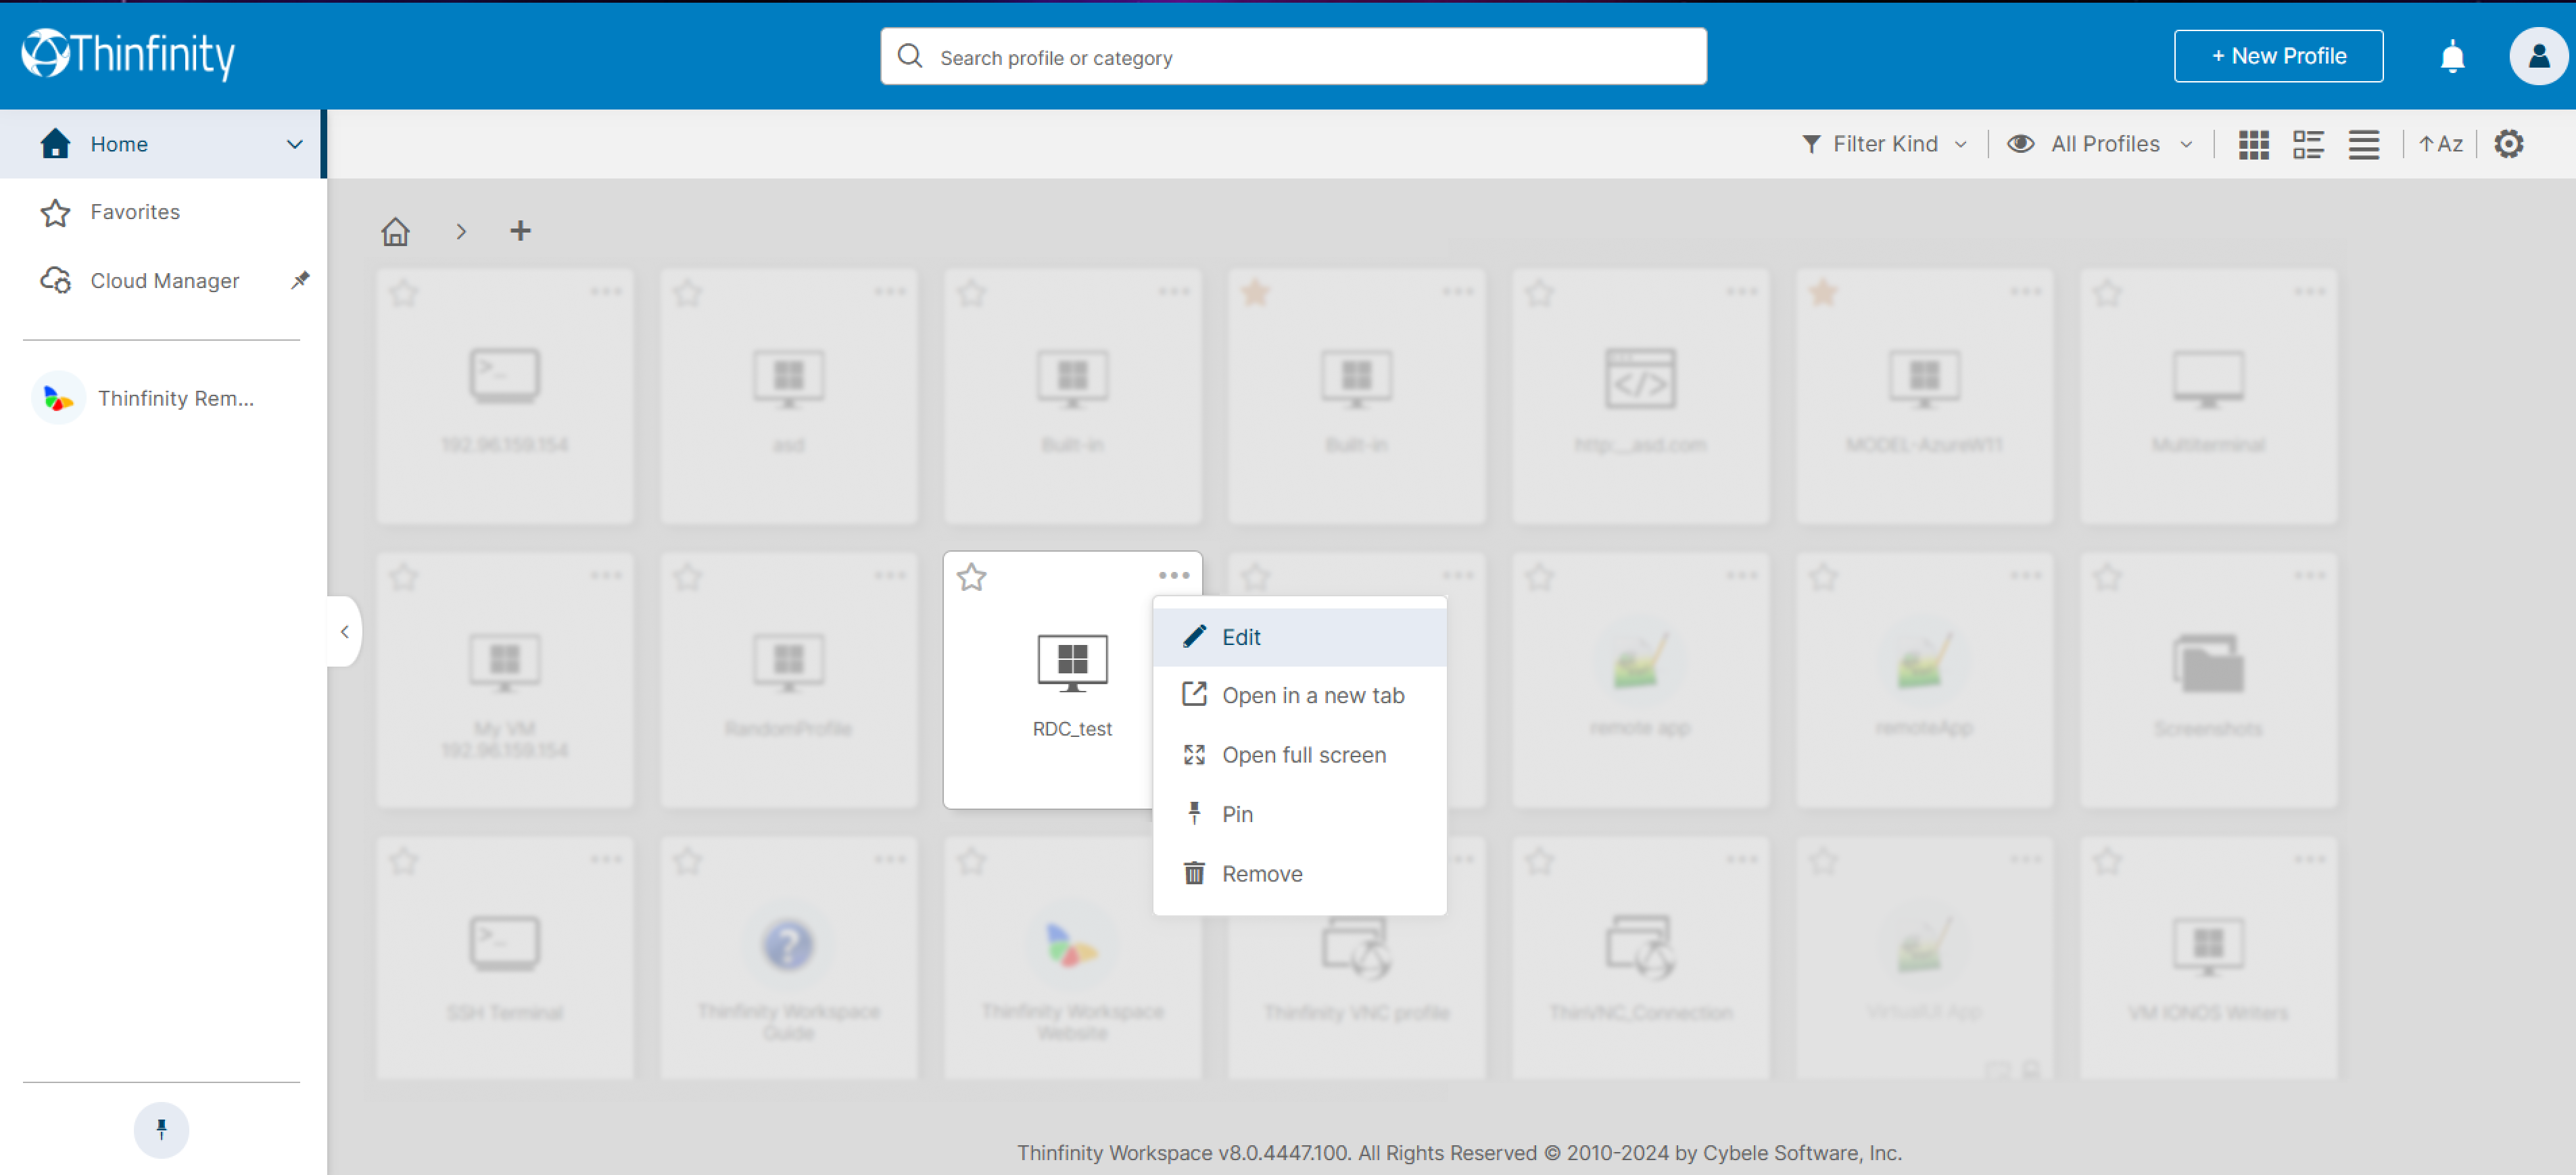
Task: Open Filter Kind dropdown
Action: [1885, 144]
